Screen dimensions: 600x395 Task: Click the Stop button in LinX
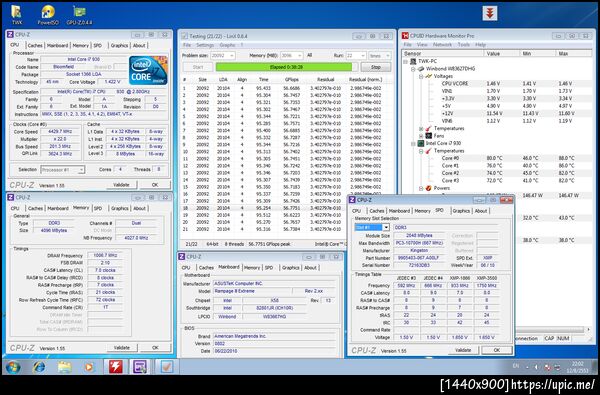(376, 67)
